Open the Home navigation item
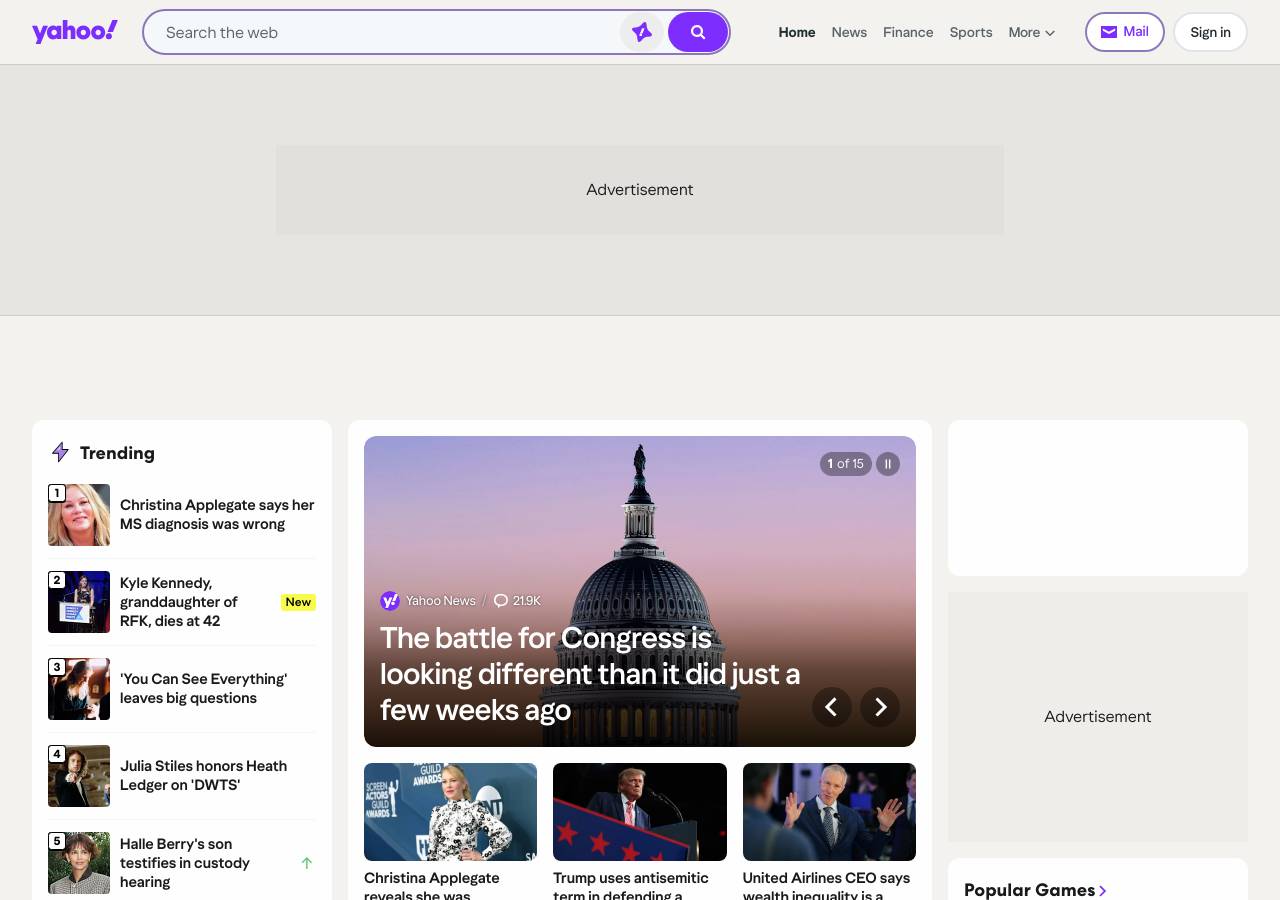This screenshot has height=900, width=1280. tap(797, 32)
